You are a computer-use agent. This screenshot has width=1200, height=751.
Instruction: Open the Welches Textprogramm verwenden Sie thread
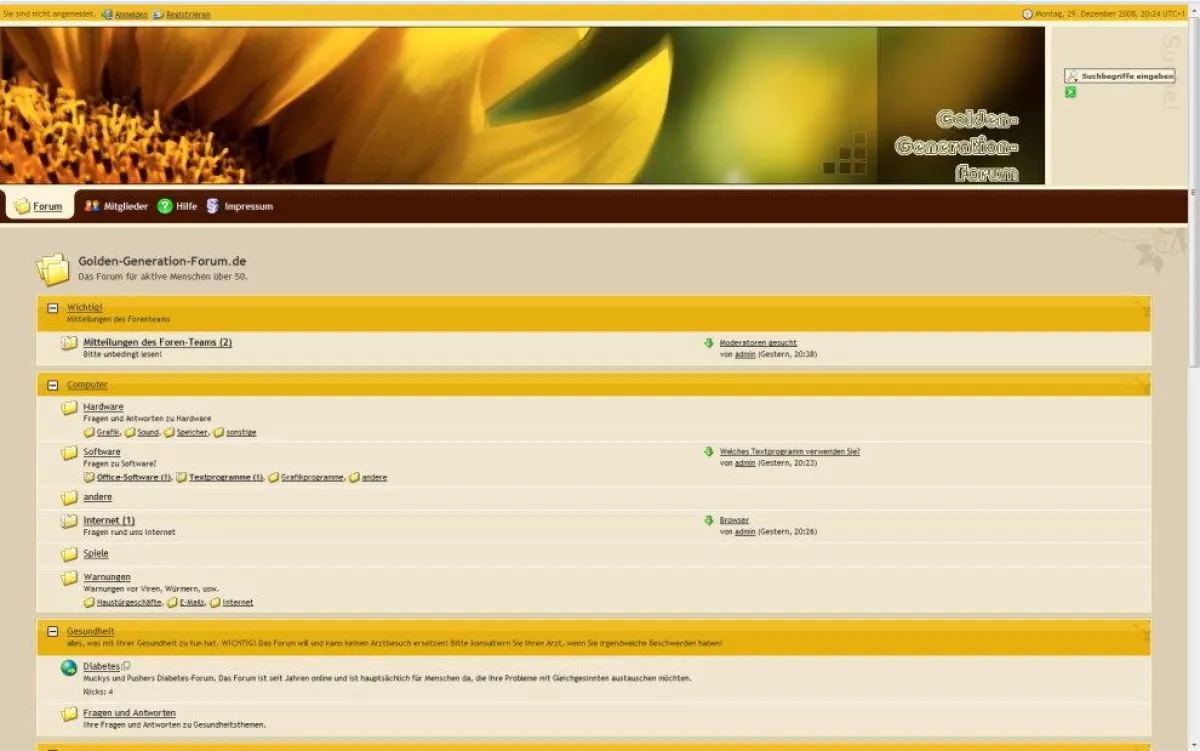pyautogui.click(x=789, y=451)
